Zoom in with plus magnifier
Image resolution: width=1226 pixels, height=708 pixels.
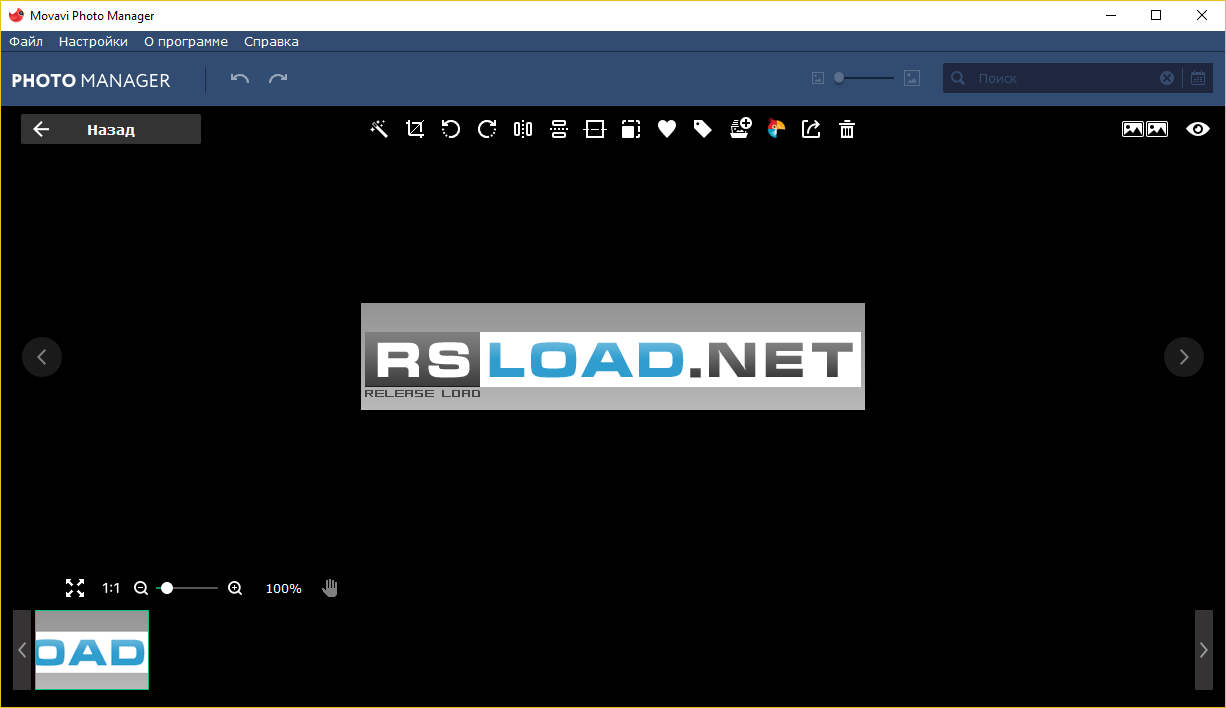click(x=235, y=588)
